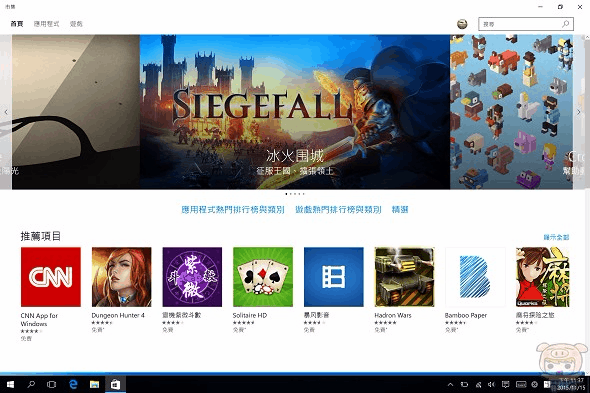This screenshot has width=590, height=393.
Task: Open taskbar search magnifier
Action: [x=31, y=384]
